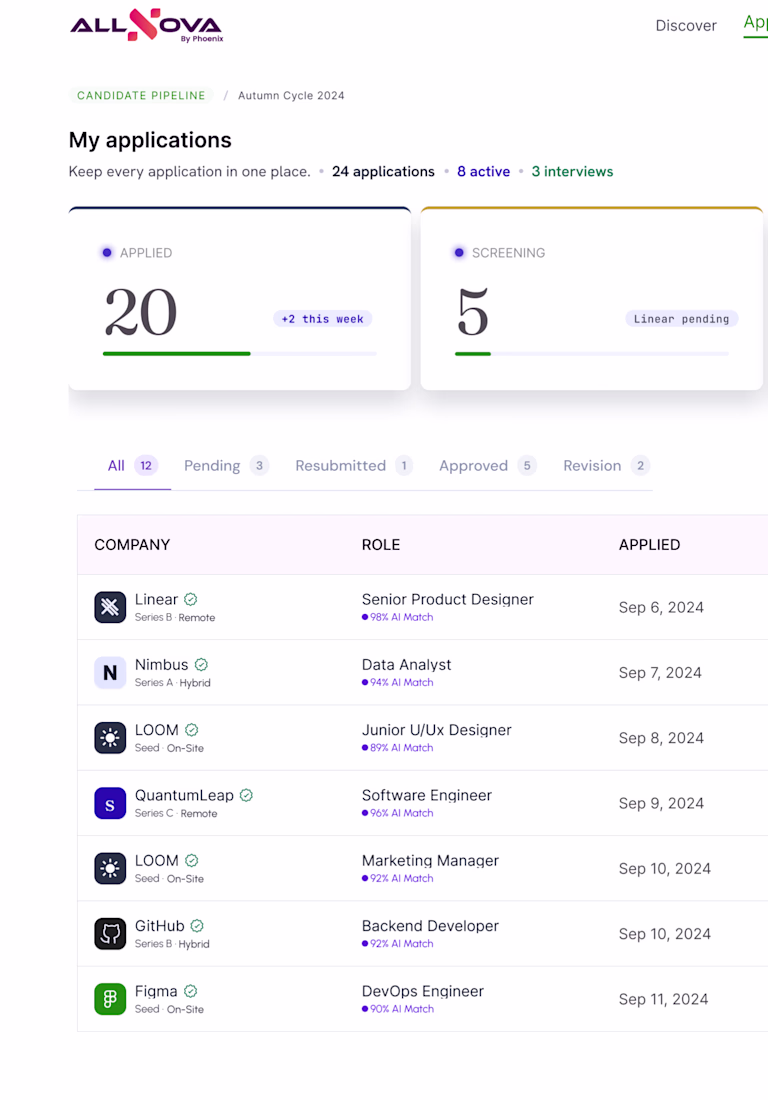Image resolution: width=768 pixels, height=1100 pixels.
Task: Click the Data Analyst role
Action: (406, 664)
